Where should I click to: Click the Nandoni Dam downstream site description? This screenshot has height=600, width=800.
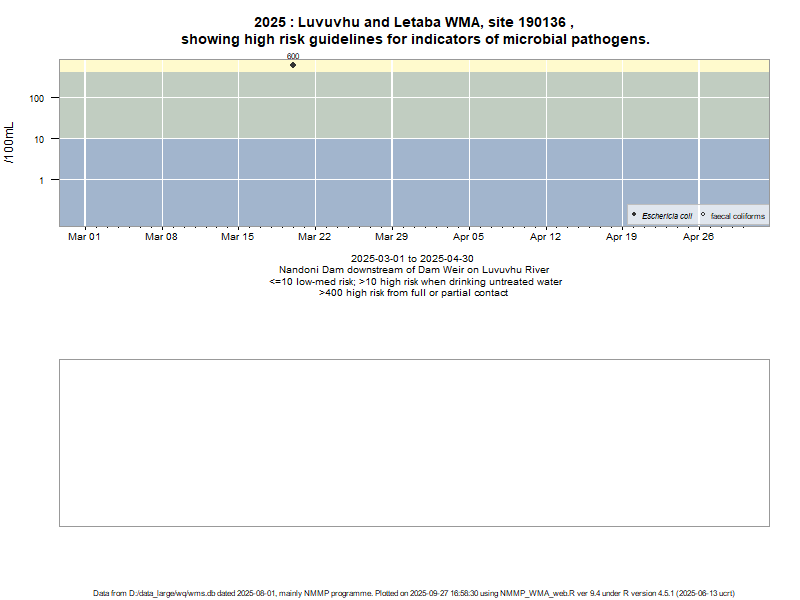(x=413, y=270)
